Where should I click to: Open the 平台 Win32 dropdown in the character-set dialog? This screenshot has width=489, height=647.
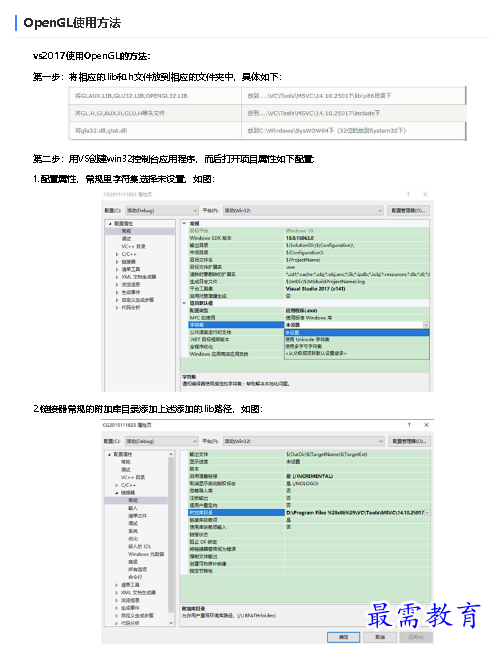[x=303, y=210]
